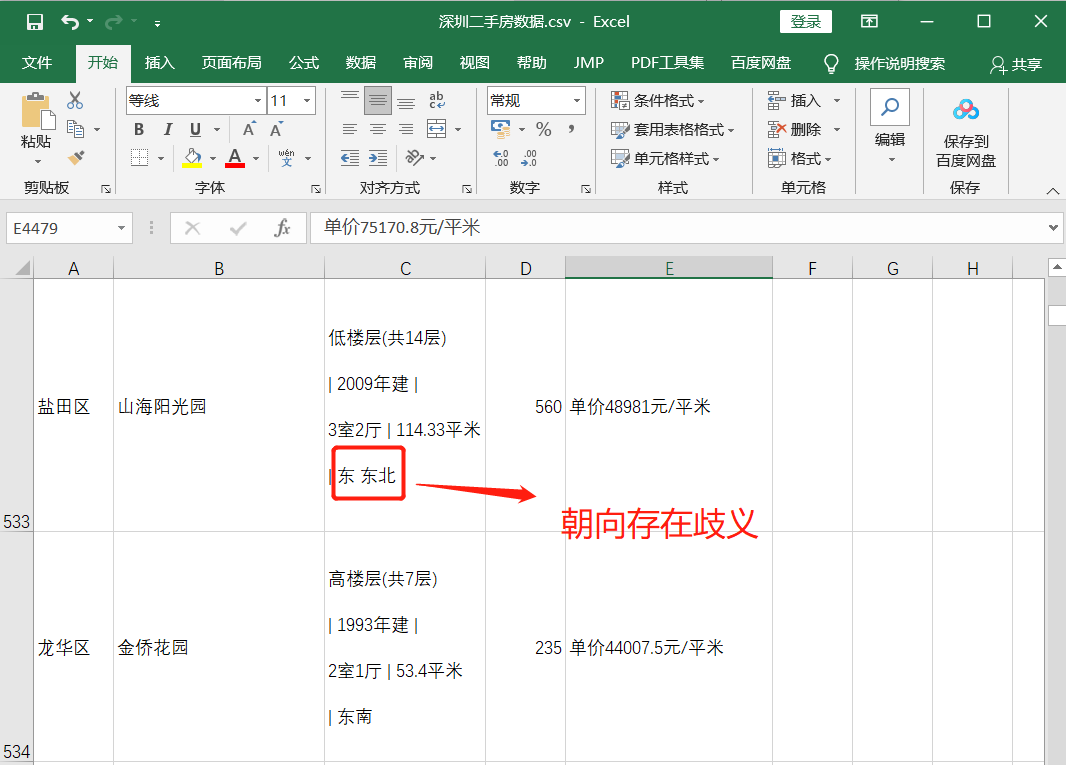Screen dimensions: 1066x765
Task: Select all cells via corner triangle
Action: pyautogui.click(x=22, y=267)
